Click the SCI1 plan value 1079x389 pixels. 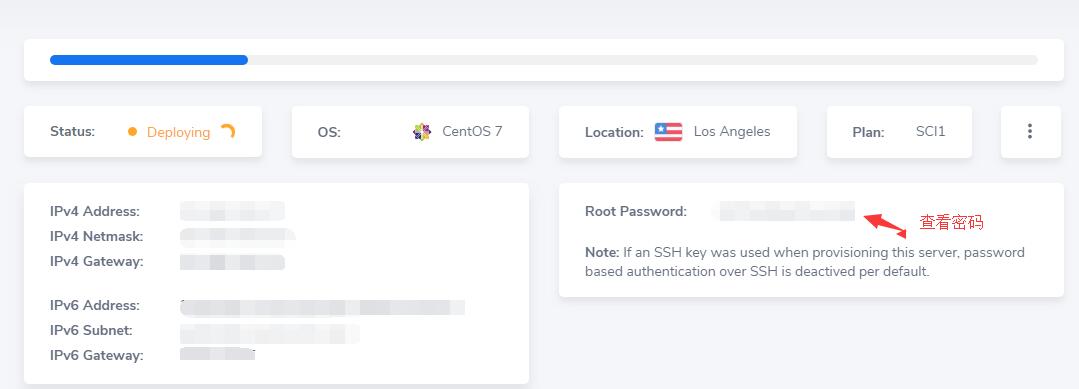930,131
